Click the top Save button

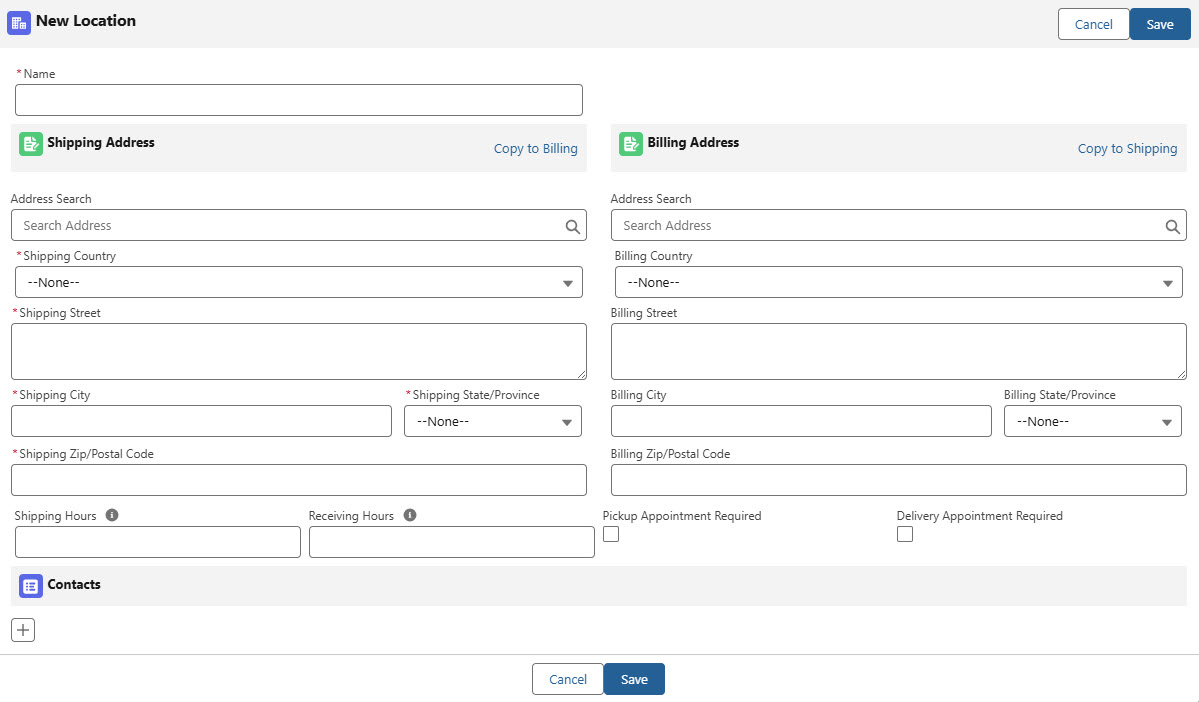tap(1160, 24)
